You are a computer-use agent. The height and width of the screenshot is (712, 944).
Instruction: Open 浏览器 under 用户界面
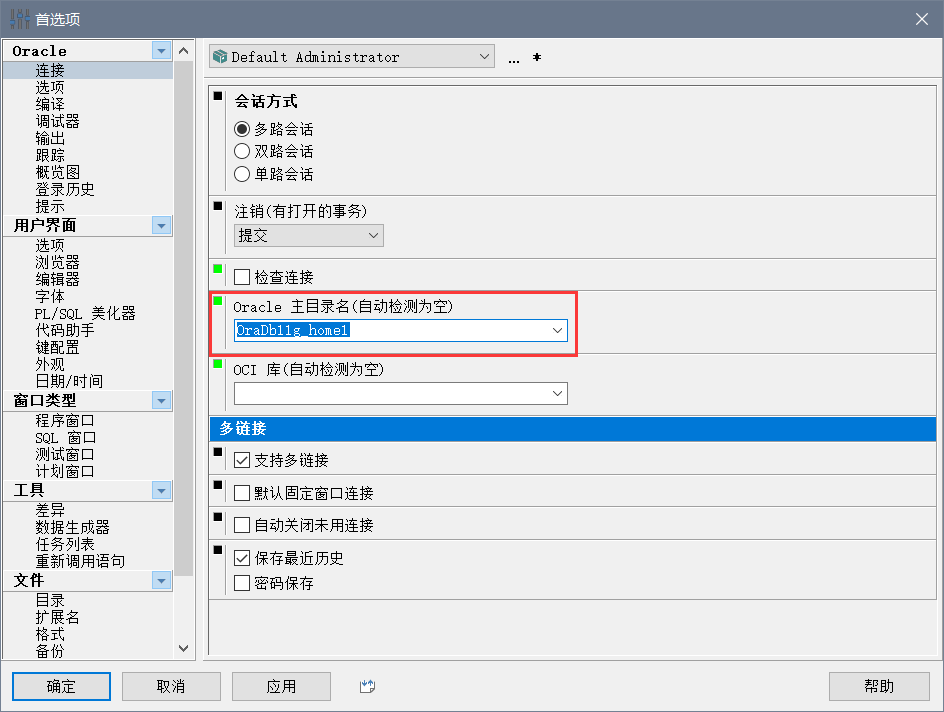click(x=57, y=262)
